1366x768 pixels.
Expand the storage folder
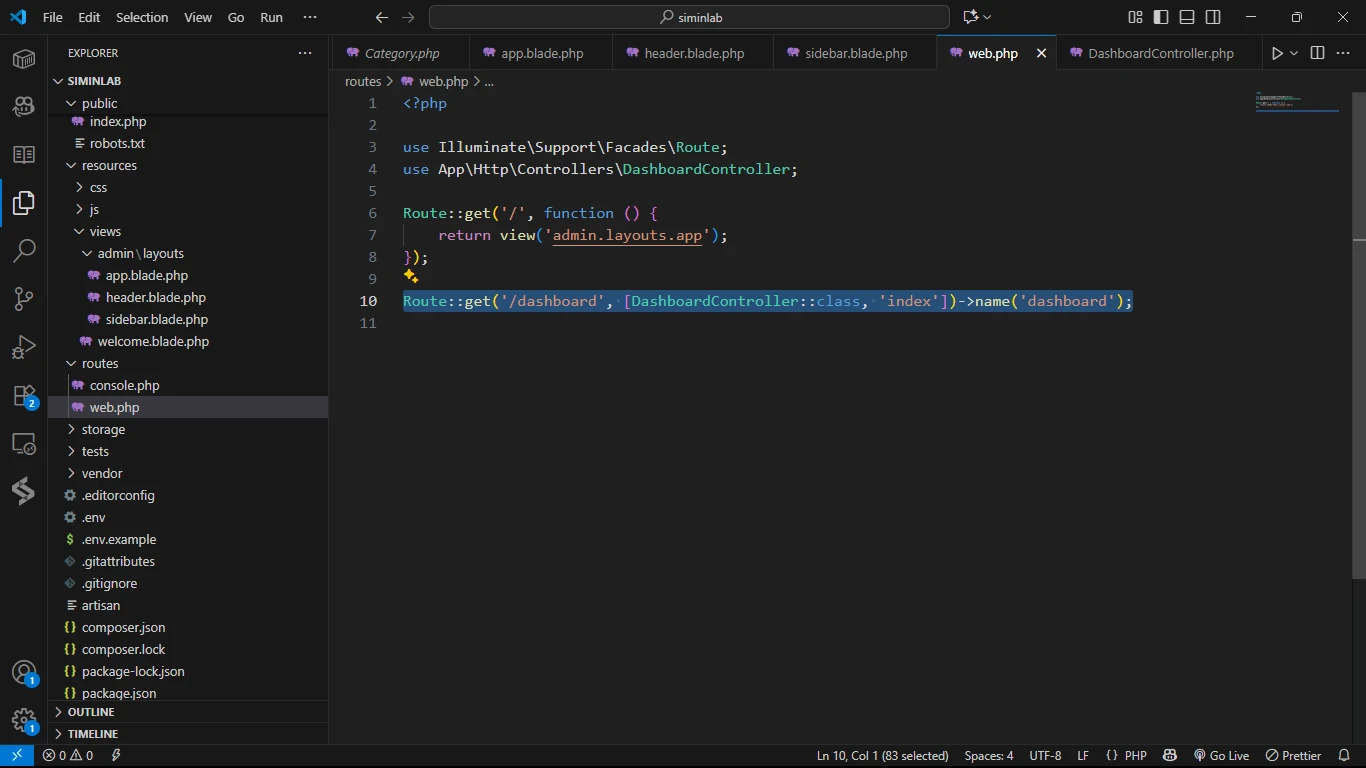(x=103, y=429)
